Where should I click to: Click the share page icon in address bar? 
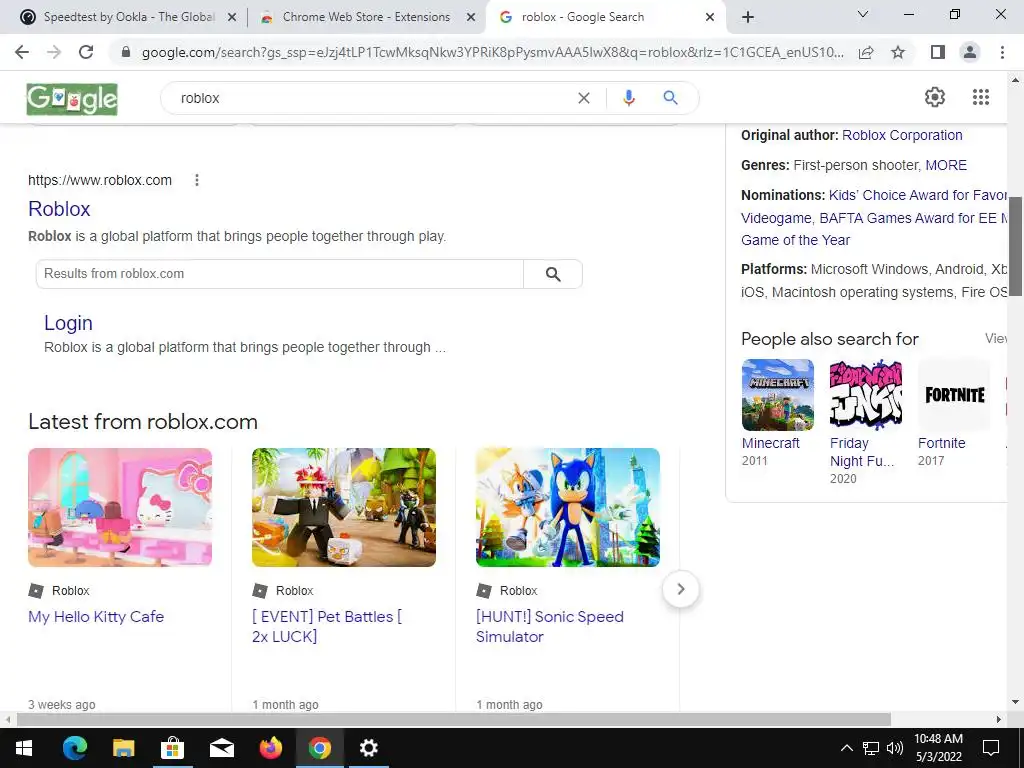[866, 52]
